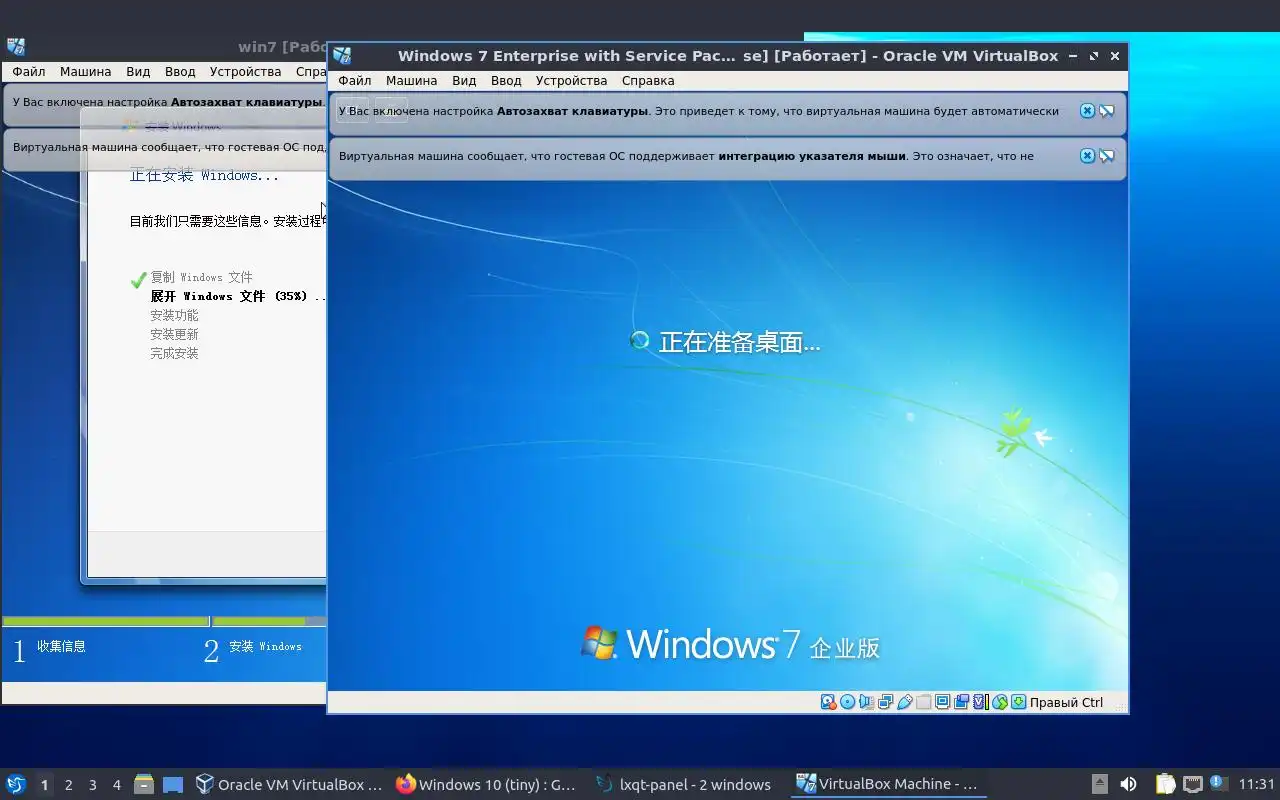Expand hidden tray icons arrow

tap(1099, 784)
